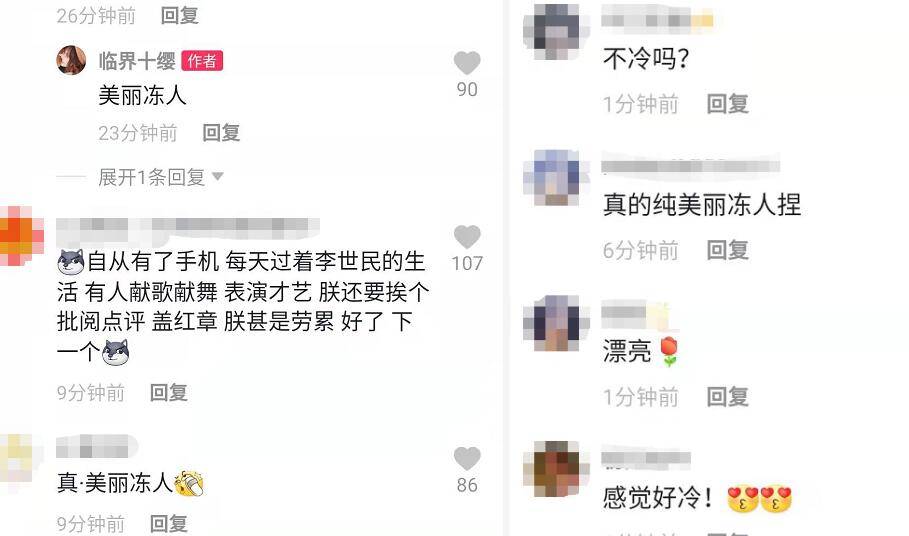Reply to the 真·美丽冻人 comment

point(169,523)
